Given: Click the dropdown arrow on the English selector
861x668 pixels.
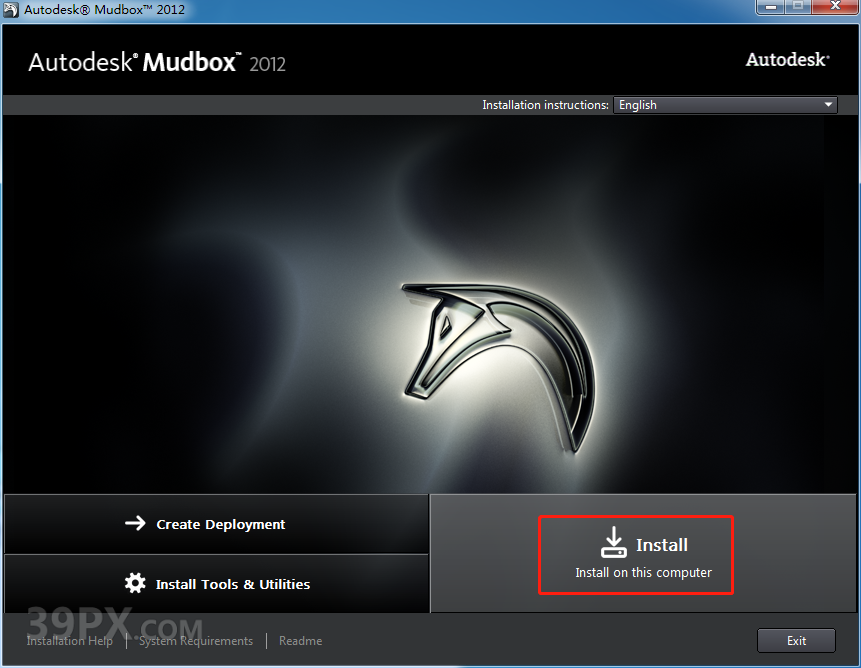Looking at the screenshot, I should [828, 104].
